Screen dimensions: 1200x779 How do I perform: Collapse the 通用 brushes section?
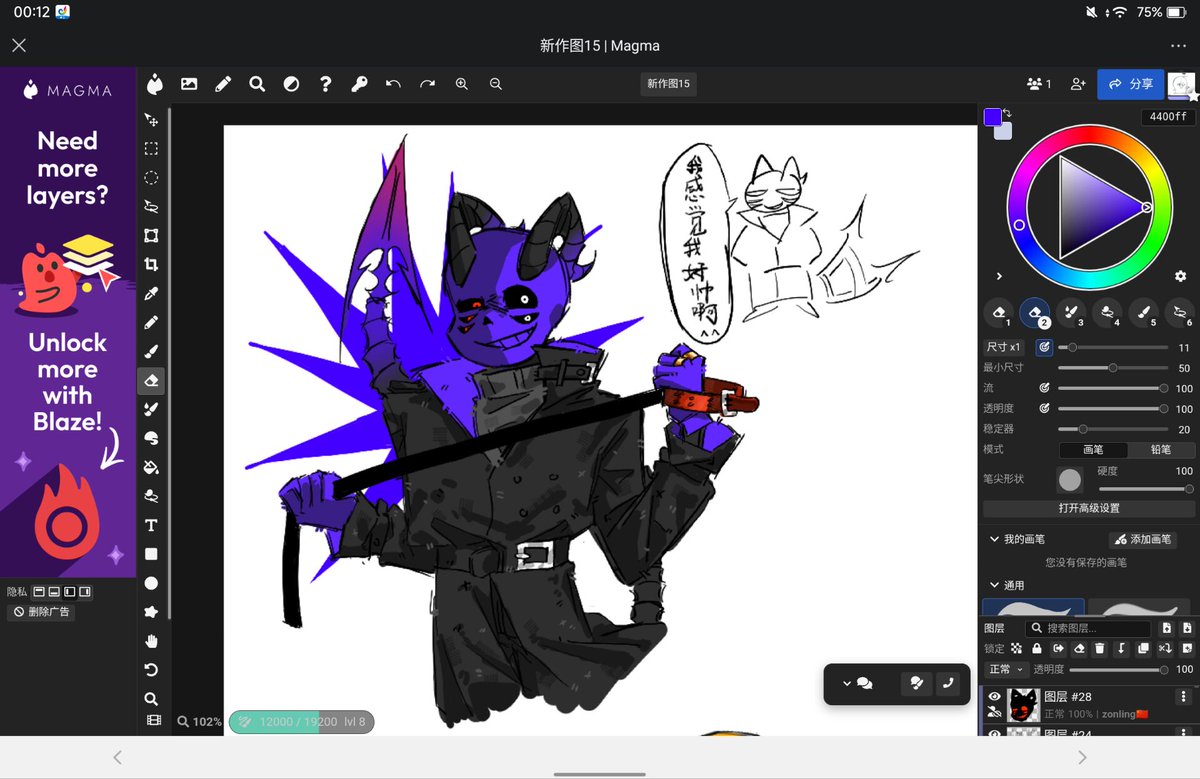click(994, 585)
